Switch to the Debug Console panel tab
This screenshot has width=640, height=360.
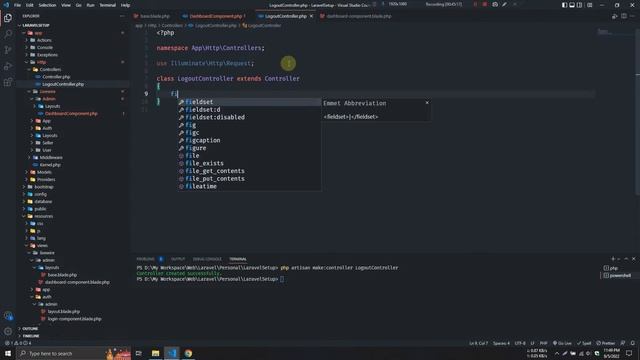(x=207, y=259)
